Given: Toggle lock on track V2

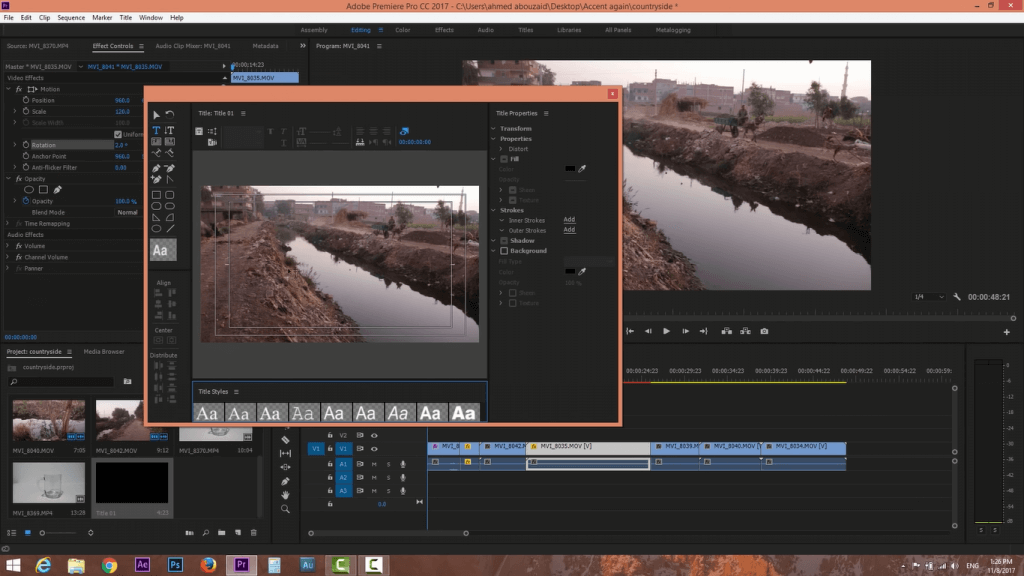Looking at the screenshot, I should click(x=330, y=435).
